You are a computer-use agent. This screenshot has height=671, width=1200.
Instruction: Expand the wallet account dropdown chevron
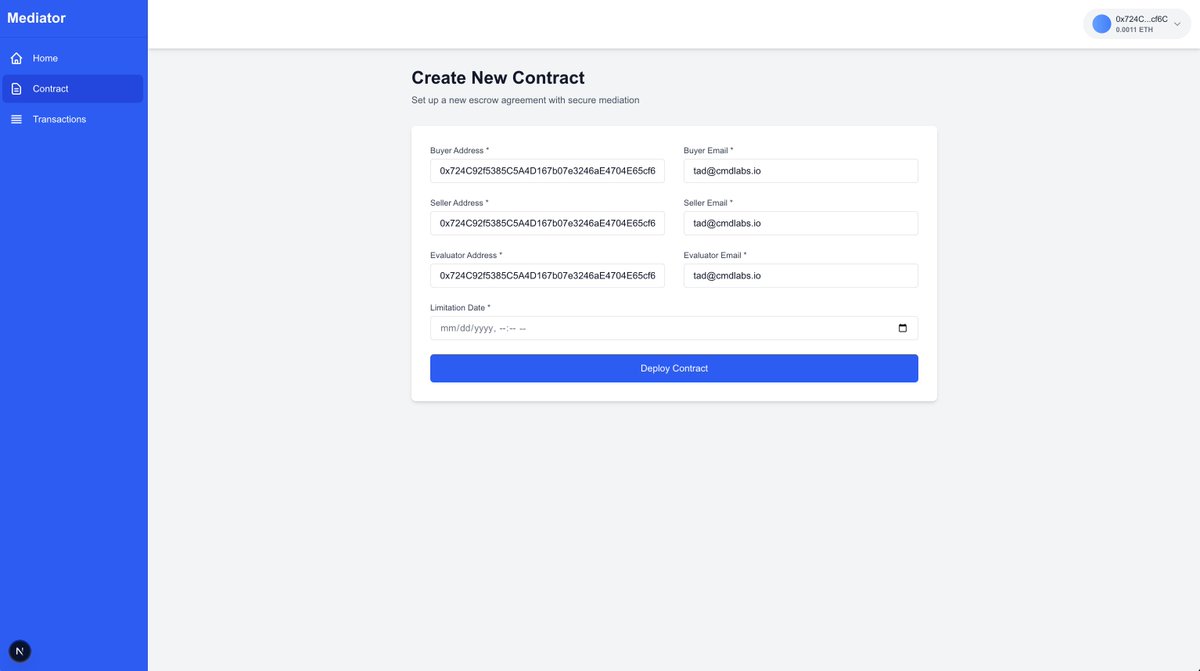tap(1175, 22)
